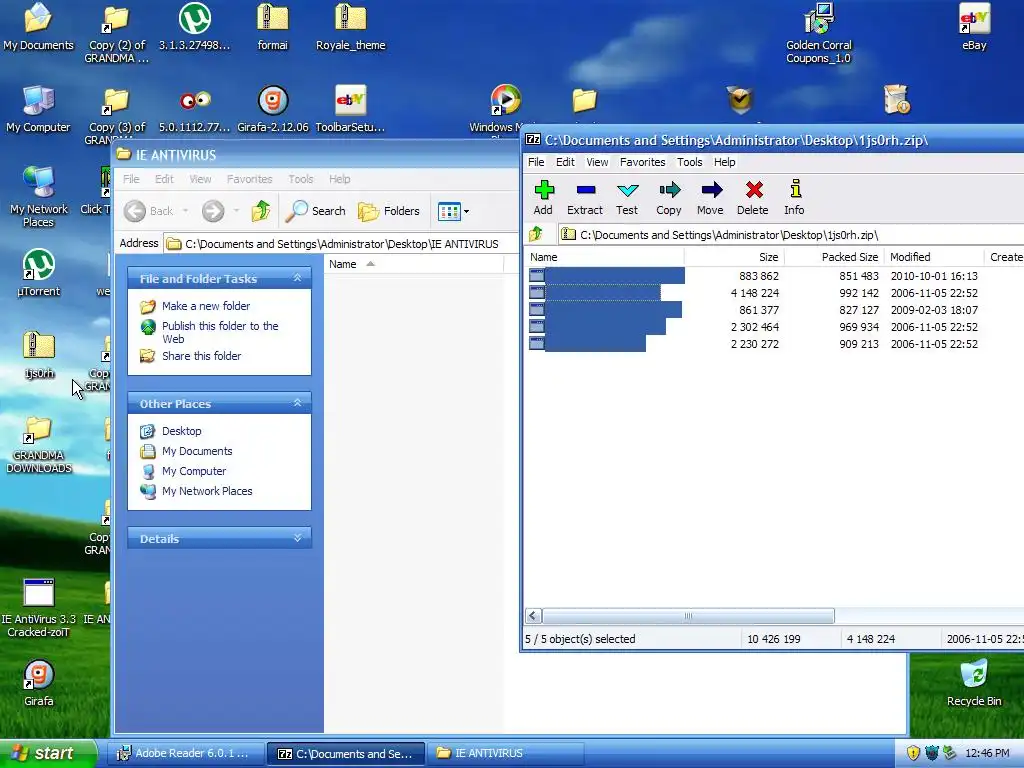Open the Favorites menu in 7-Zip
Screen dimensions: 1024x768
coord(643,162)
